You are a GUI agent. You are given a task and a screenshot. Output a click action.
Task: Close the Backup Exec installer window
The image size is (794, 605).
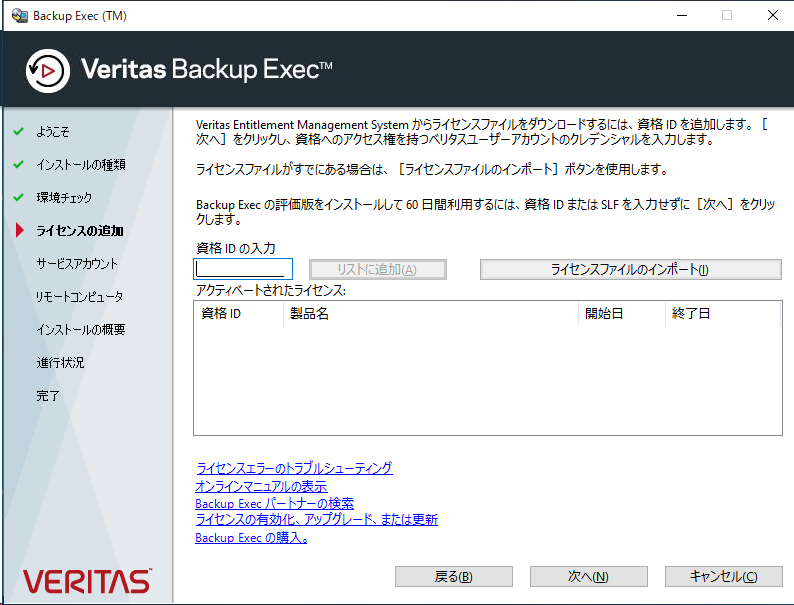[x=773, y=16]
